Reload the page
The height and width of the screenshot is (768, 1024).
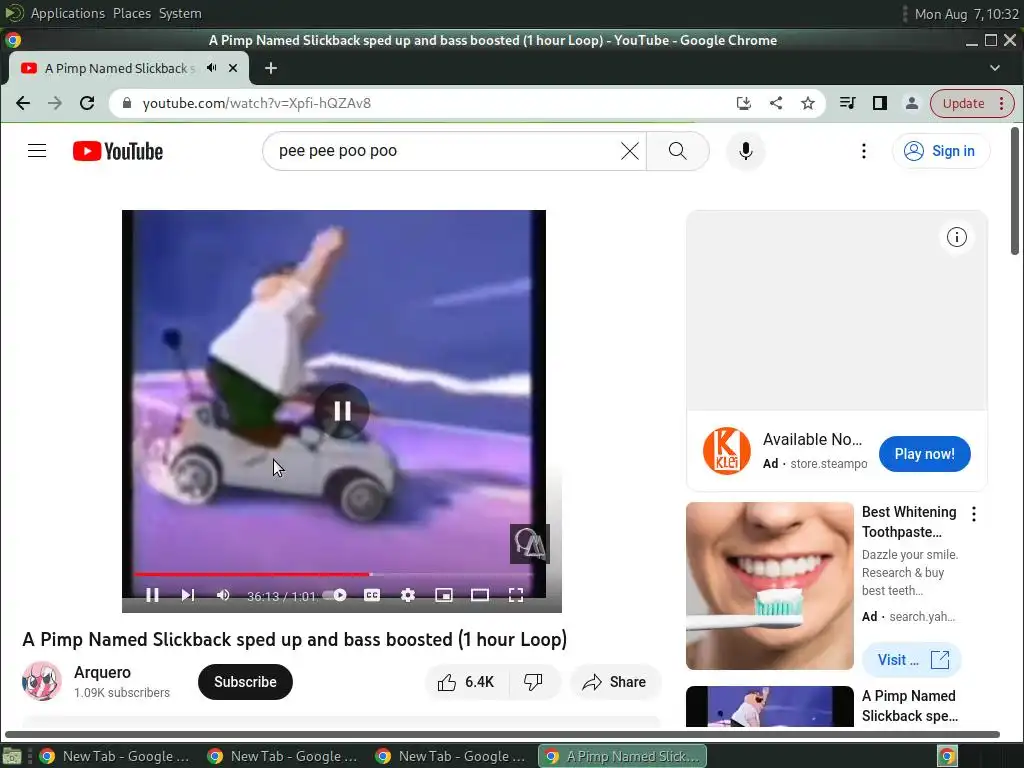87,103
